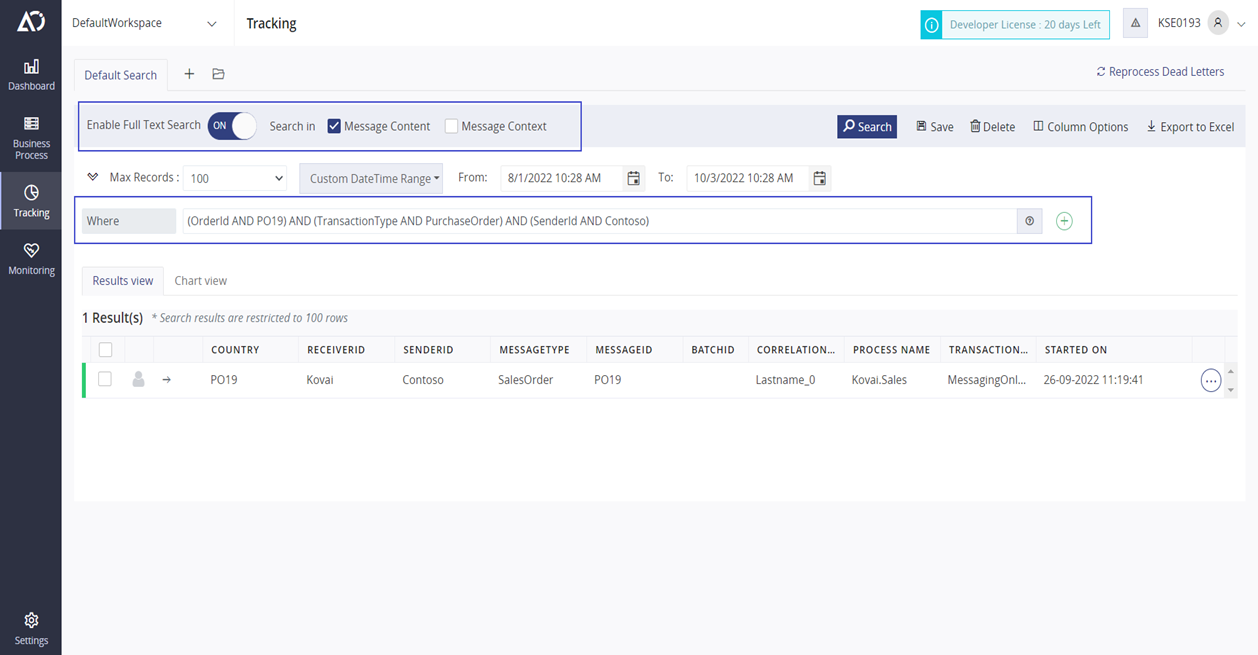The height and width of the screenshot is (655, 1258).
Task: Uncheck Message Content checkbox
Action: [x=334, y=126]
